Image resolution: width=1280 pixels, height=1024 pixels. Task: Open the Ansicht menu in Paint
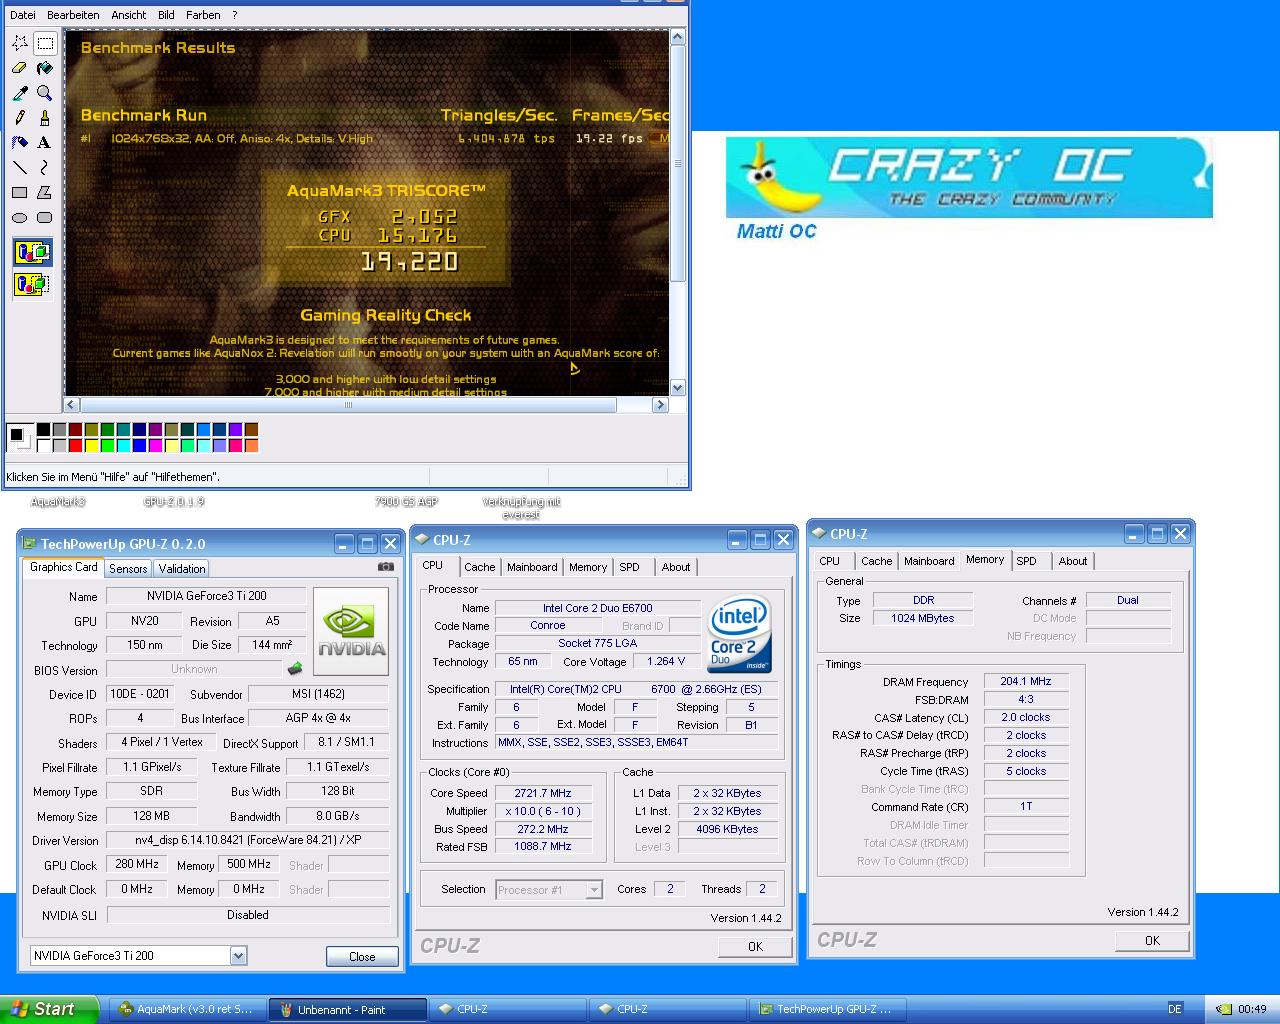click(129, 15)
